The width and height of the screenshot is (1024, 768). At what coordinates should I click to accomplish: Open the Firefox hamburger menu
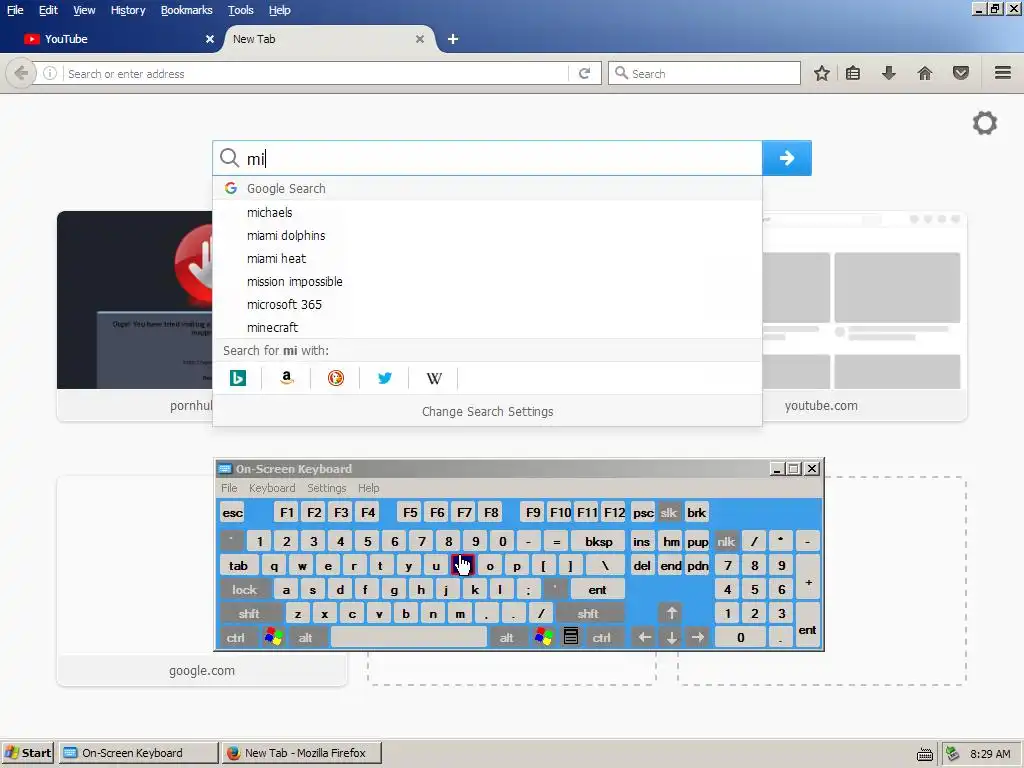1003,73
